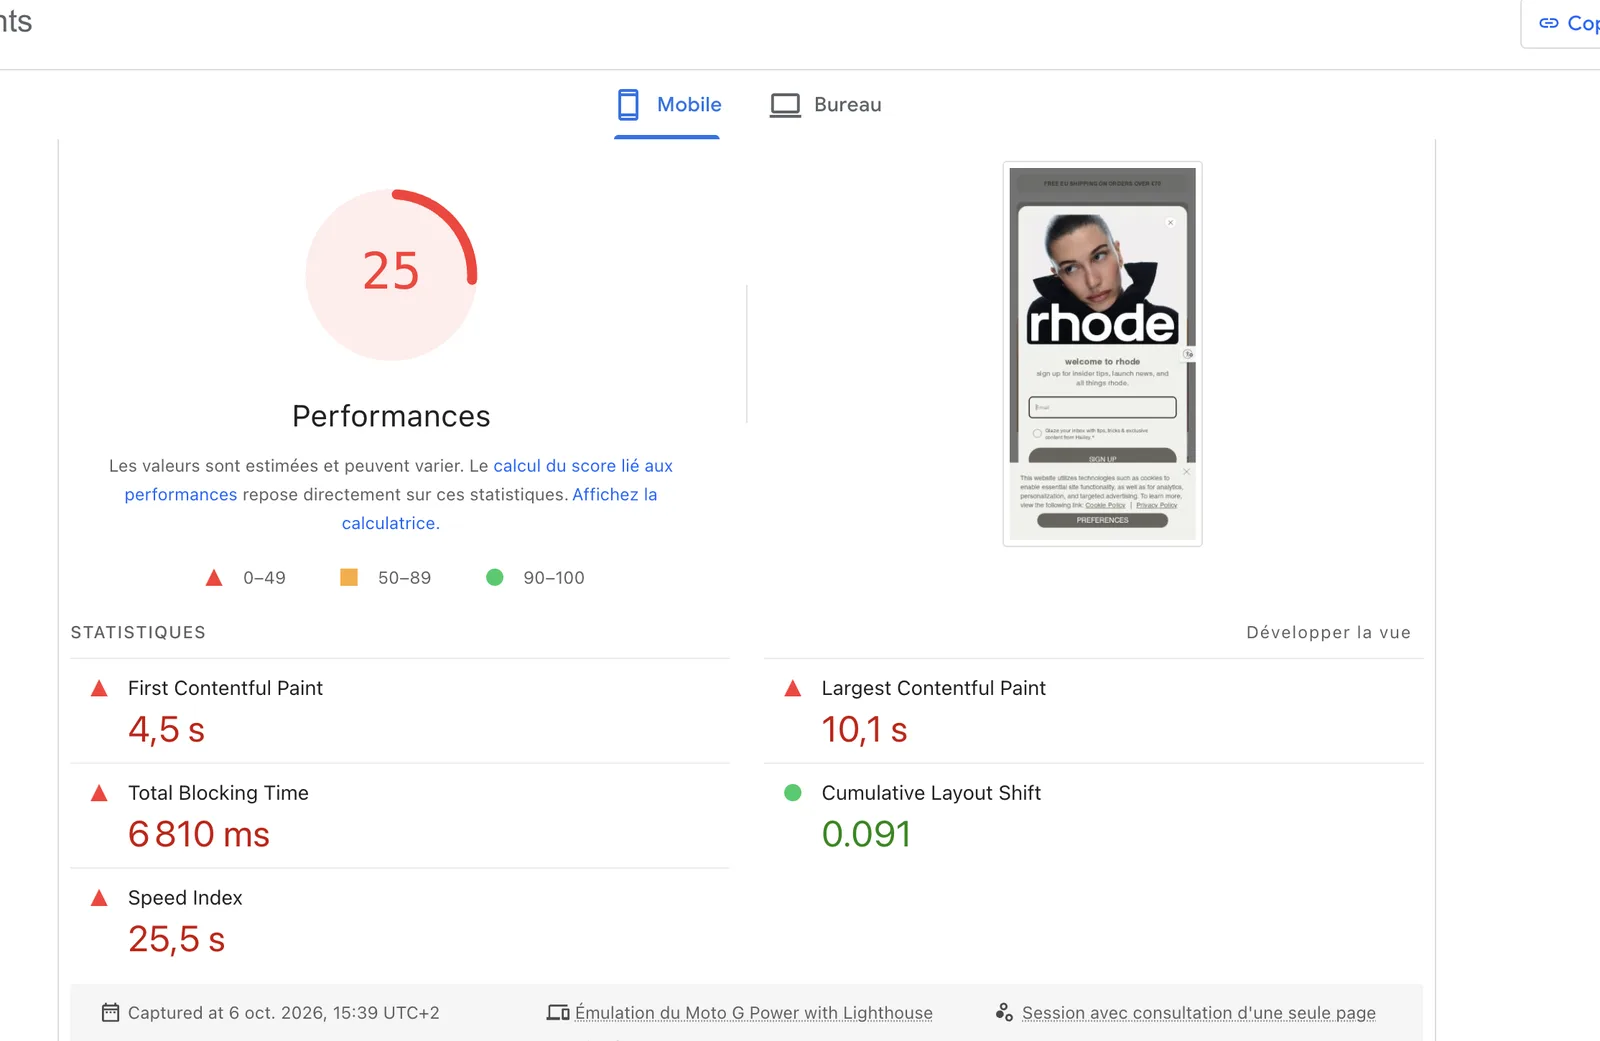Click the Largest Contentful Paint label
The width and height of the screenshot is (1600, 1041).
[x=934, y=688]
